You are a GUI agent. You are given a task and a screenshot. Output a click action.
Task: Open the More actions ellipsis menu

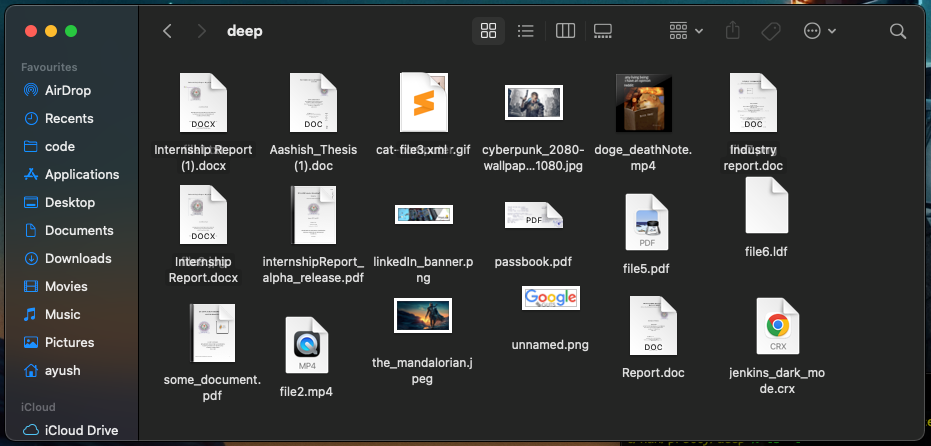819,31
